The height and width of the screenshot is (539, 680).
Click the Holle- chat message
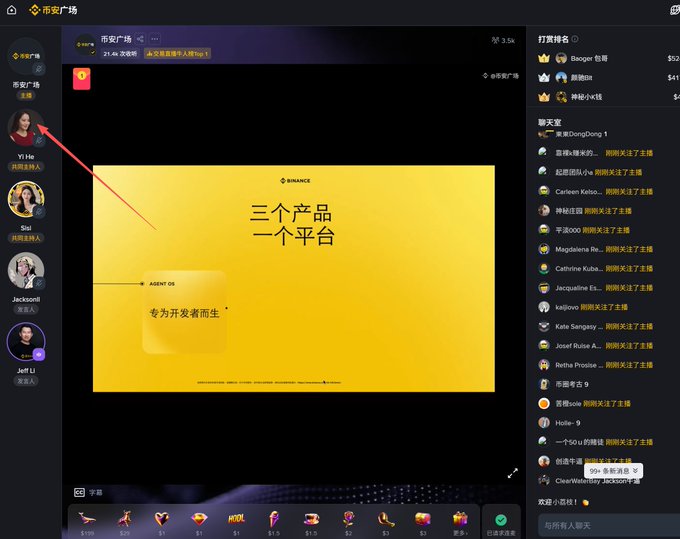559,423
